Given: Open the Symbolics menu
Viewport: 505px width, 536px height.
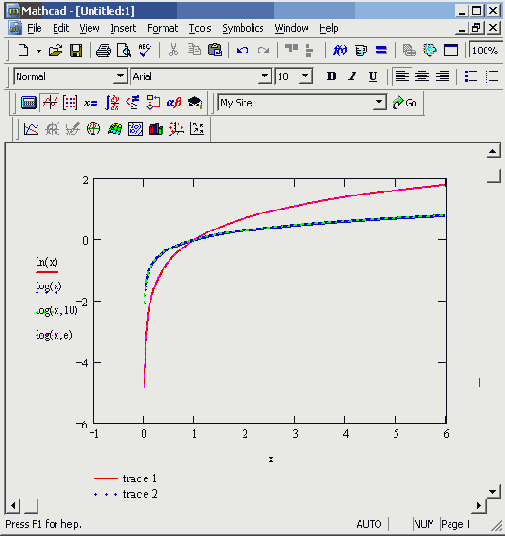Looking at the screenshot, I should [x=243, y=28].
